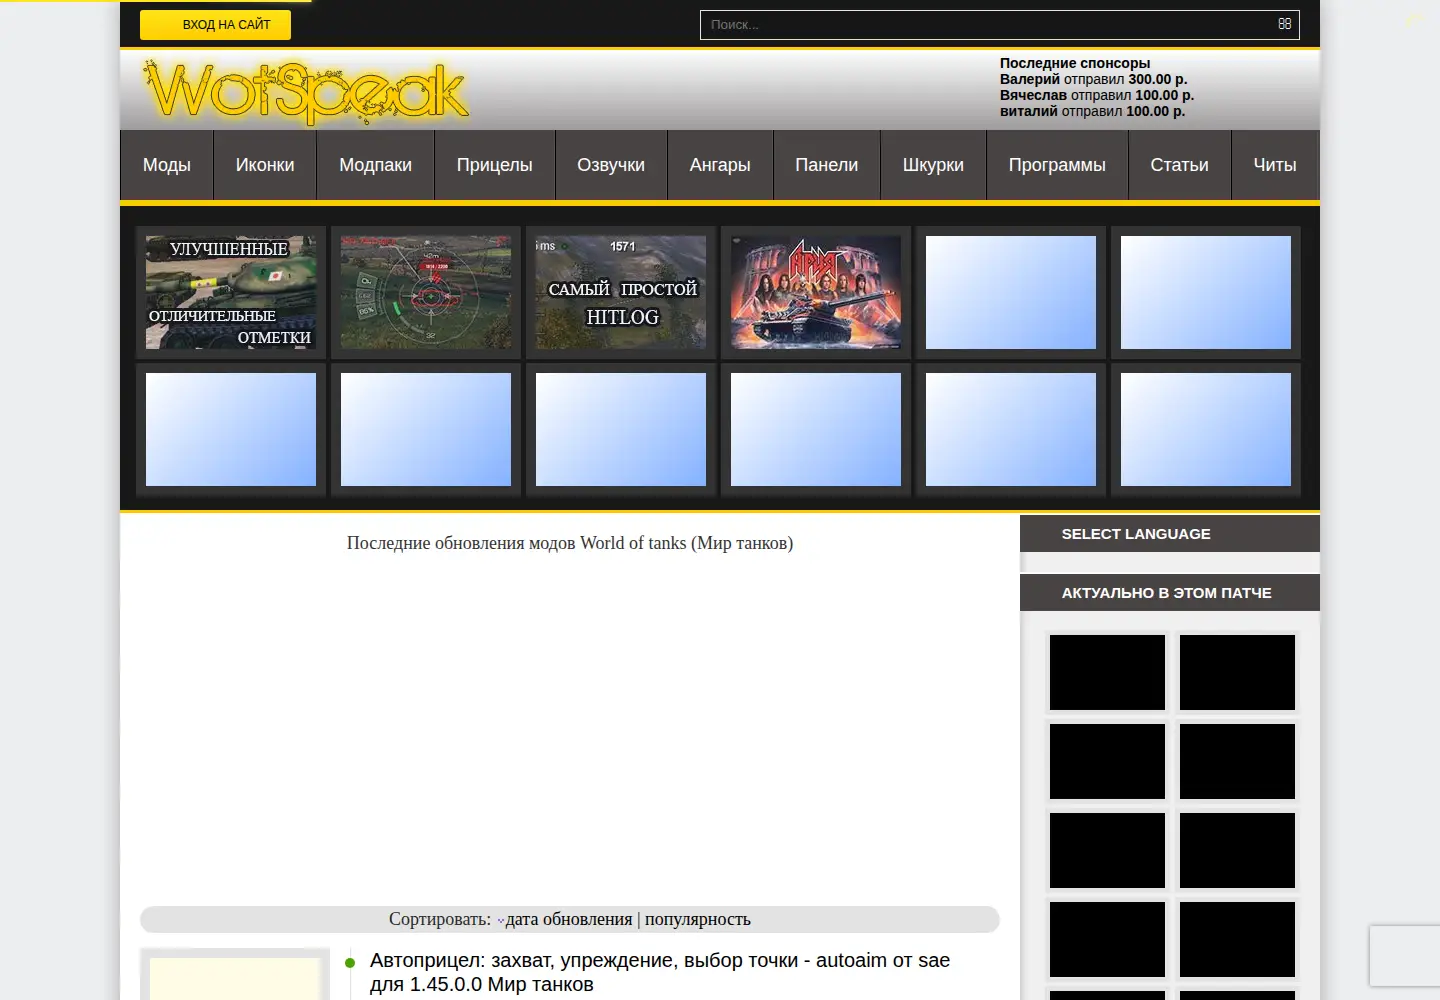Viewport: 1440px width, 1000px height.
Task: Open the 'Программы' menu item
Action: [x=1057, y=165]
